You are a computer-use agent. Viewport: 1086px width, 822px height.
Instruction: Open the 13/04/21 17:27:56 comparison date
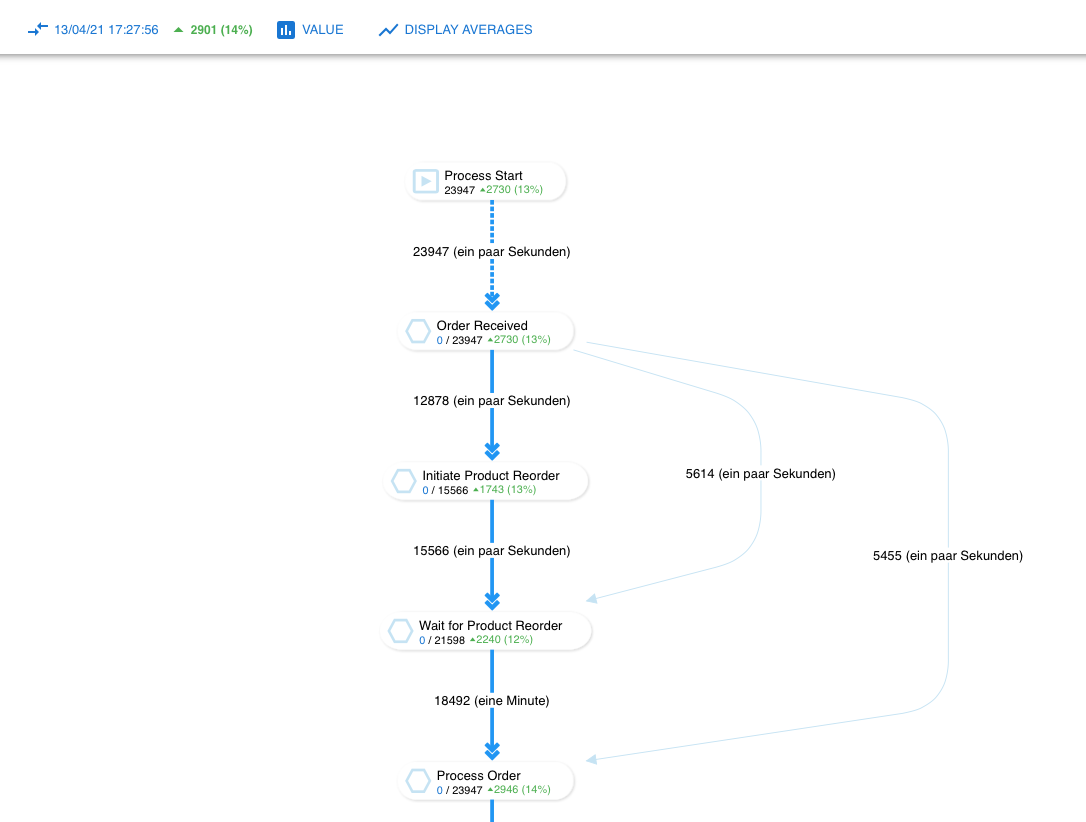pyautogui.click(x=106, y=30)
